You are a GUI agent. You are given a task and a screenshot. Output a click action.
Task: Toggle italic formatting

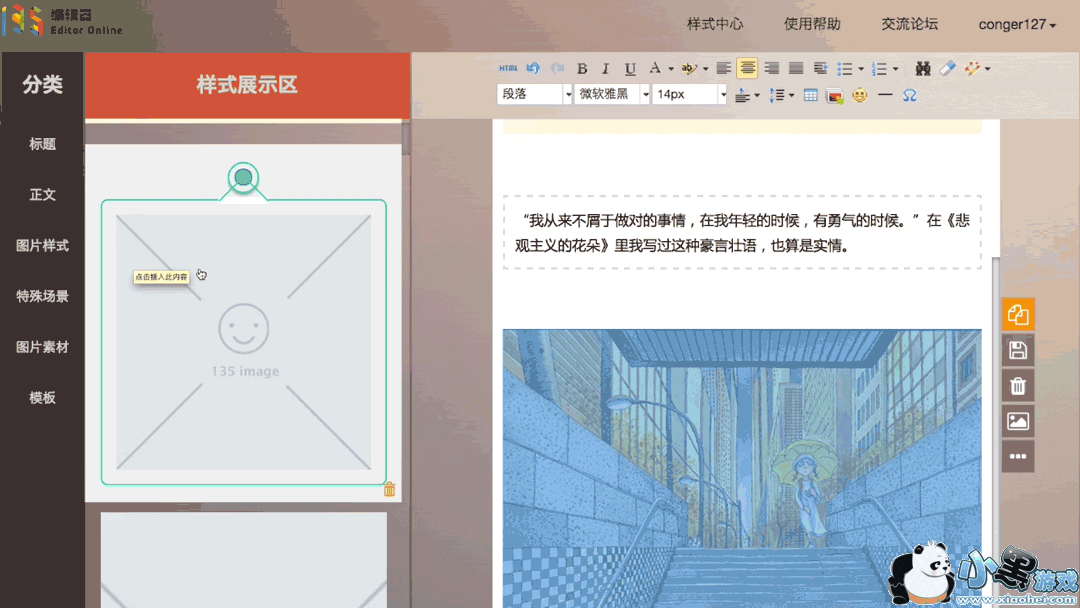click(x=606, y=69)
